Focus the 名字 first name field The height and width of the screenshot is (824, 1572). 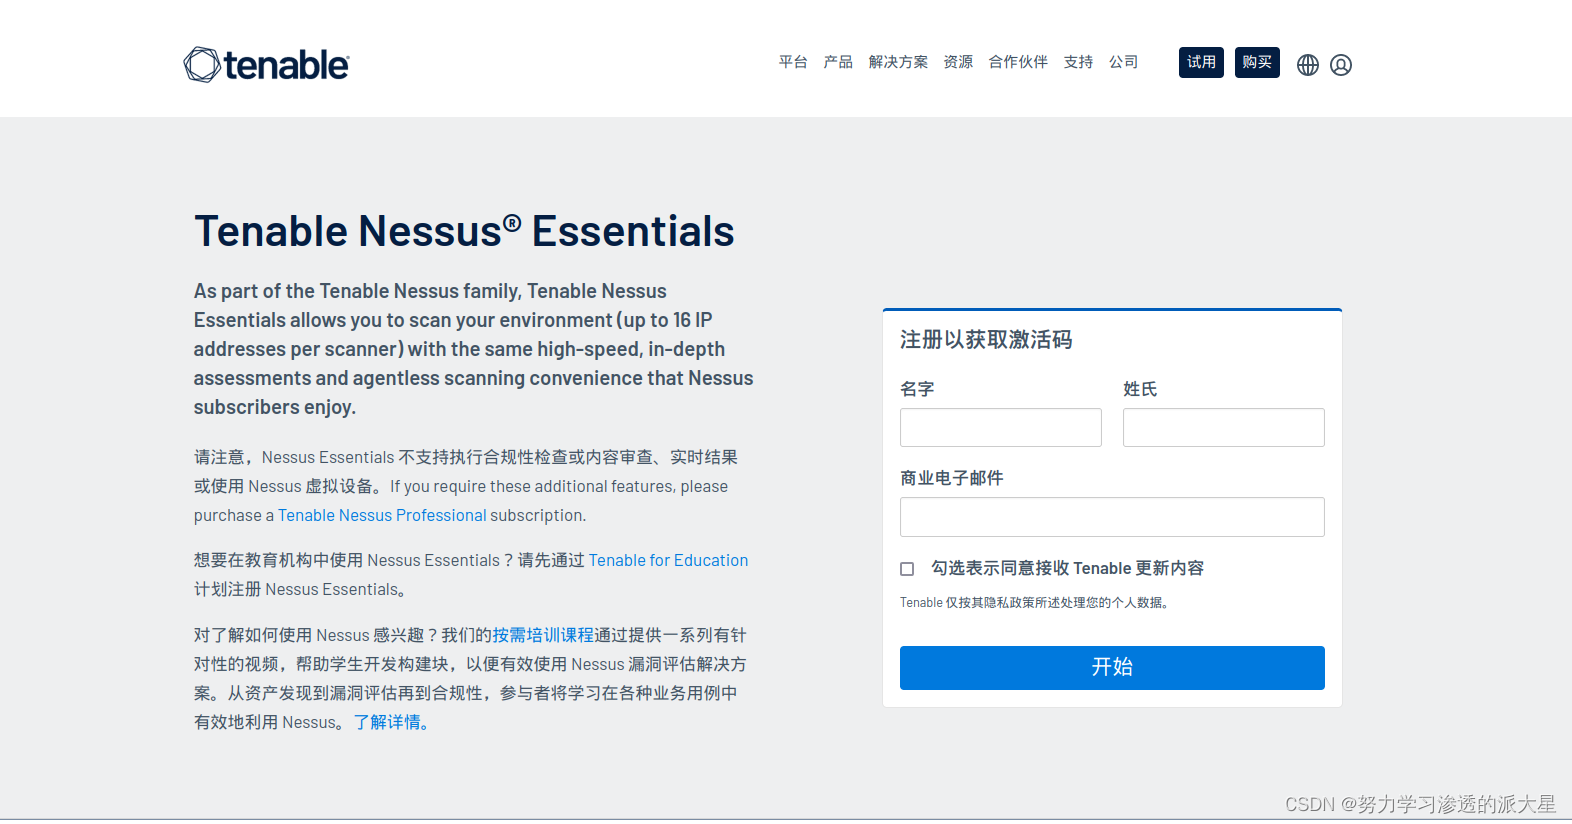coord(1001,427)
